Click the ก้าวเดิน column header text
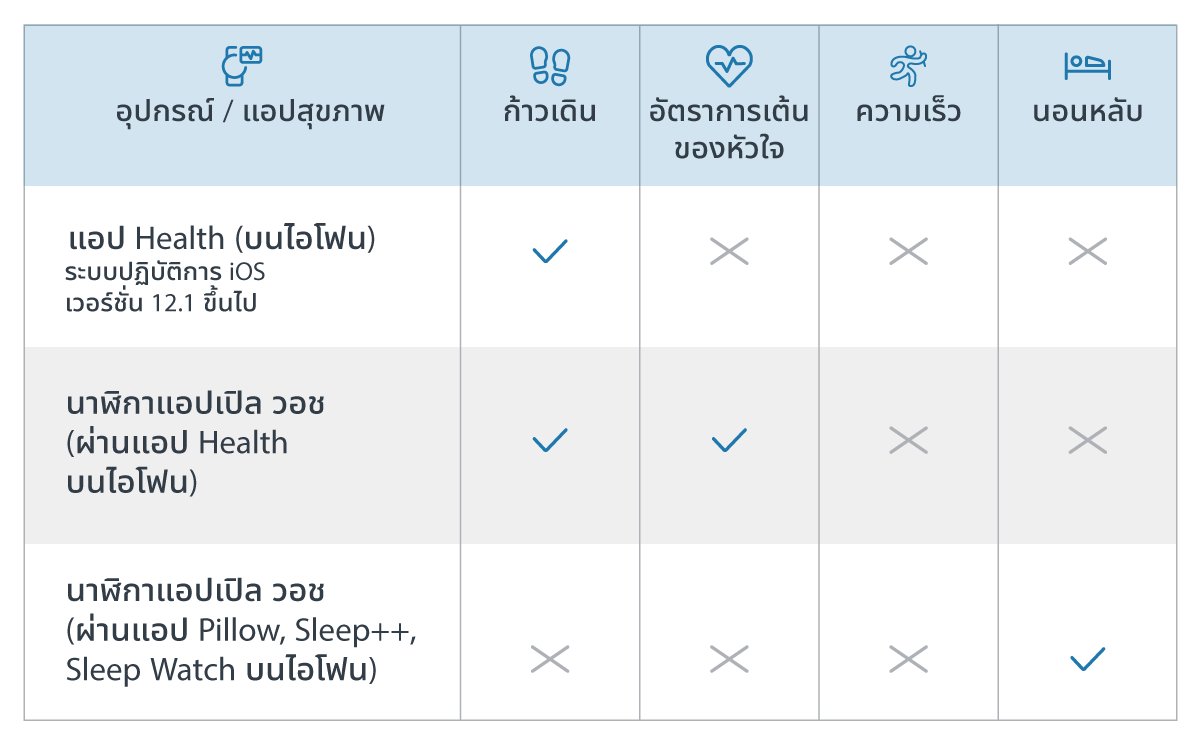1200x750 pixels. tap(550, 111)
